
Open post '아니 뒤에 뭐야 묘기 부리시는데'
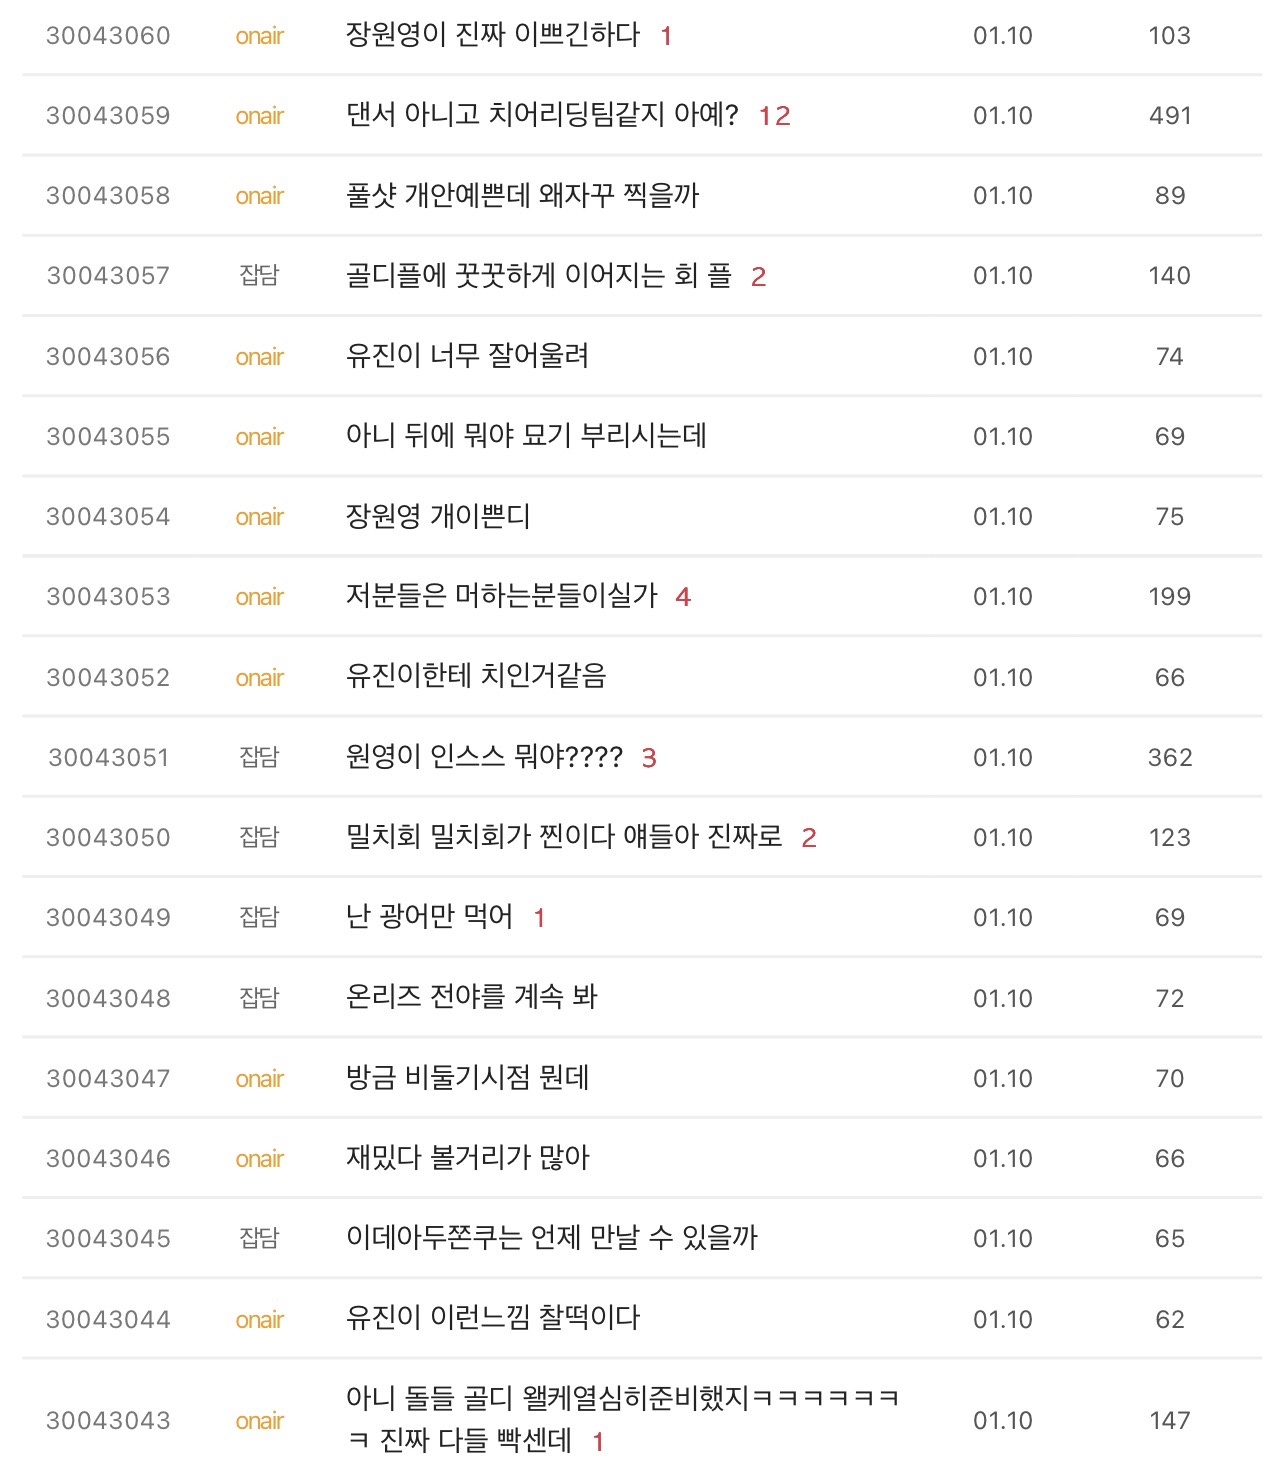[x=526, y=436]
